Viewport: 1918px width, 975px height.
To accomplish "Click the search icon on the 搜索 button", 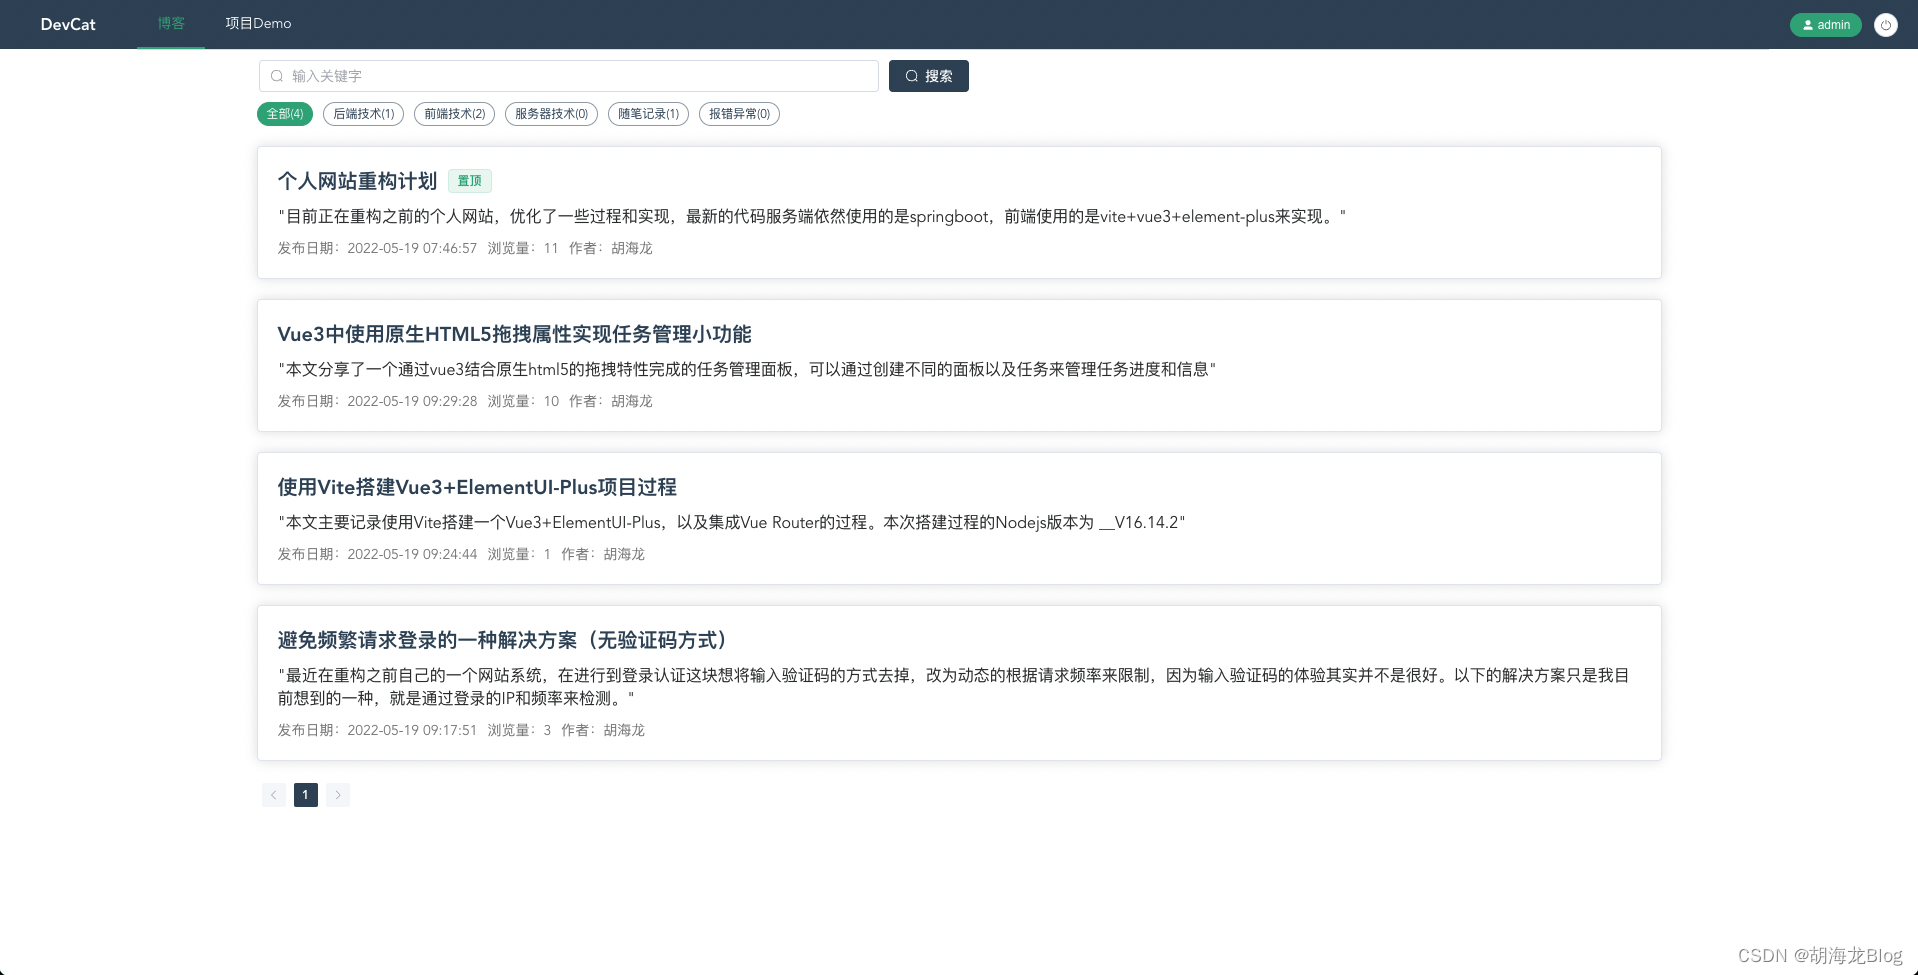I will (x=911, y=76).
